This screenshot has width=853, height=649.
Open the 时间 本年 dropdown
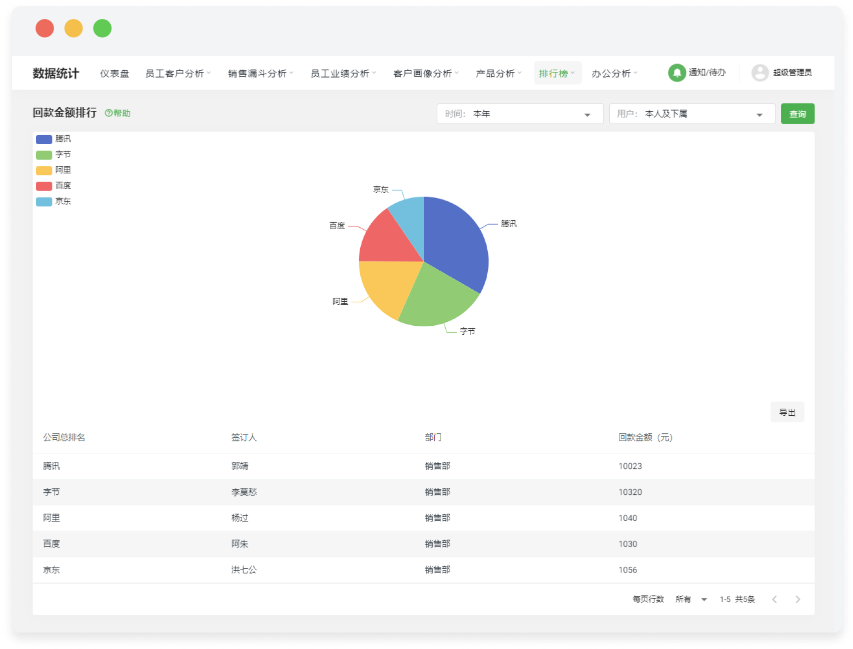point(520,114)
